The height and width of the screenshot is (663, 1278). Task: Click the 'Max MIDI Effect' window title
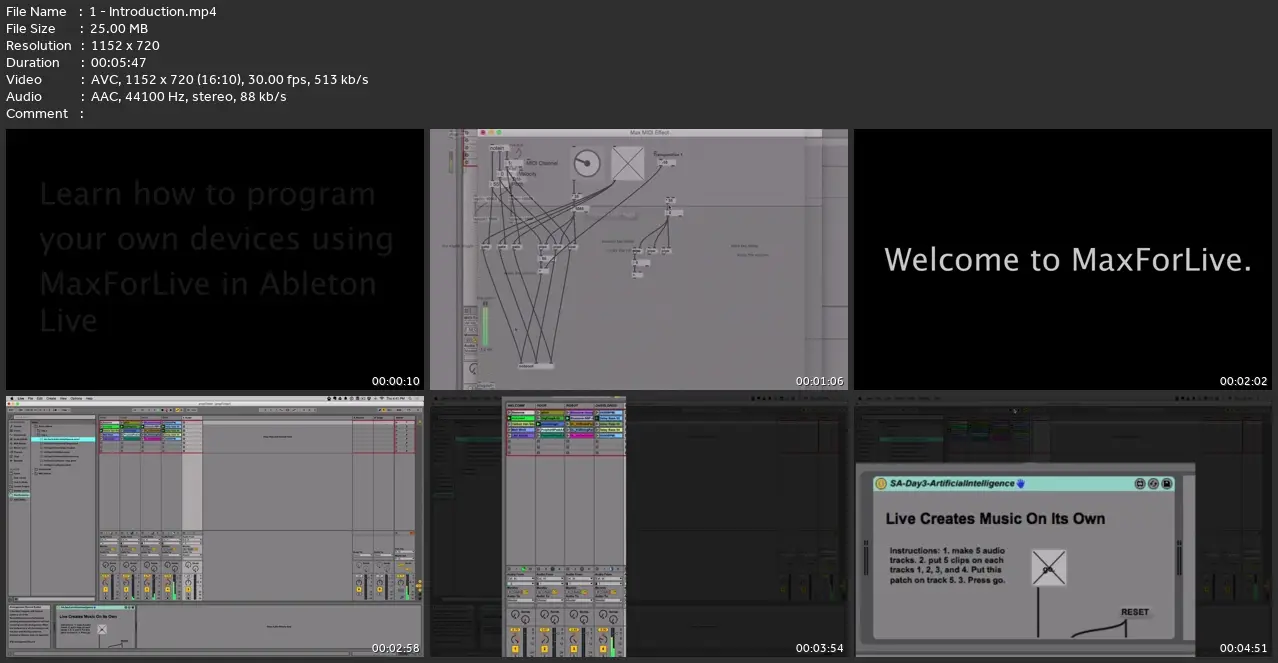[x=649, y=132]
